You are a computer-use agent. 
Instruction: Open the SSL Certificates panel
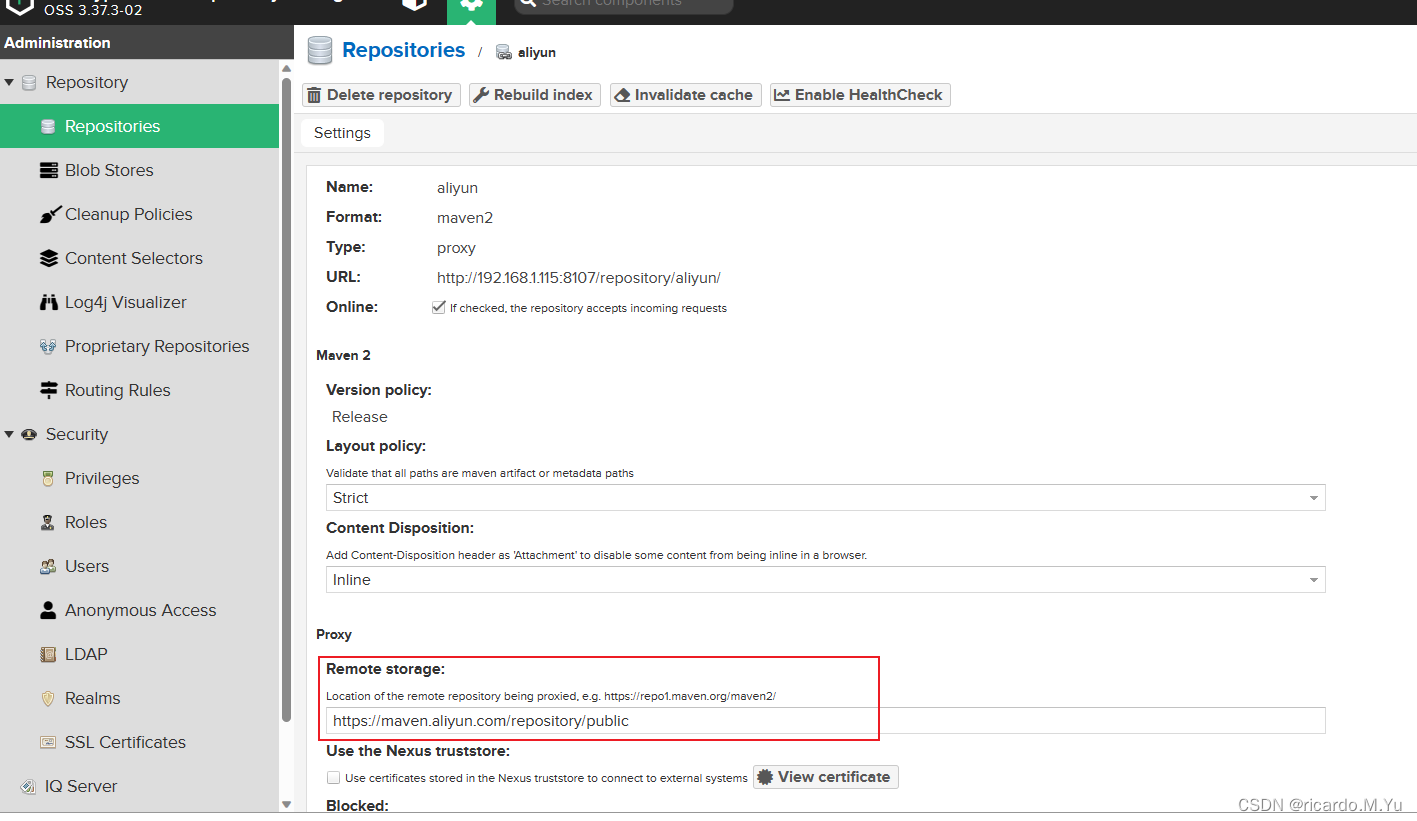coord(125,742)
